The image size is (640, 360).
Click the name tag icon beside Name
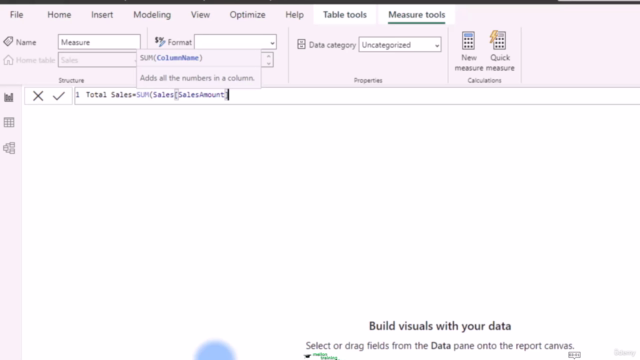click(x=8, y=42)
